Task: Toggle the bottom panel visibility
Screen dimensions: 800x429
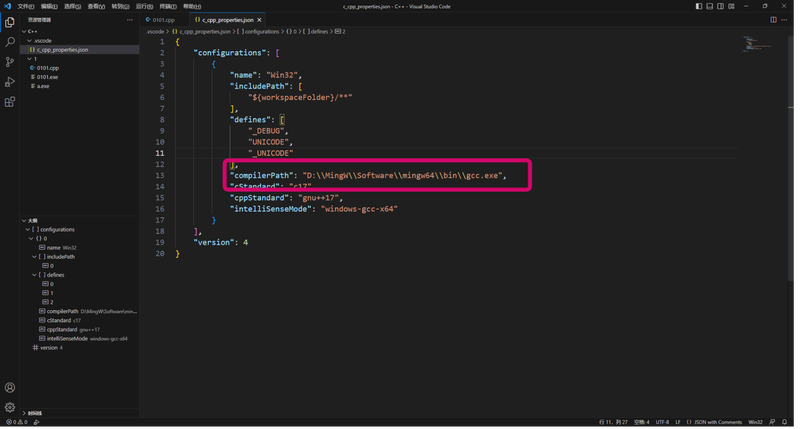Action: [709, 6]
